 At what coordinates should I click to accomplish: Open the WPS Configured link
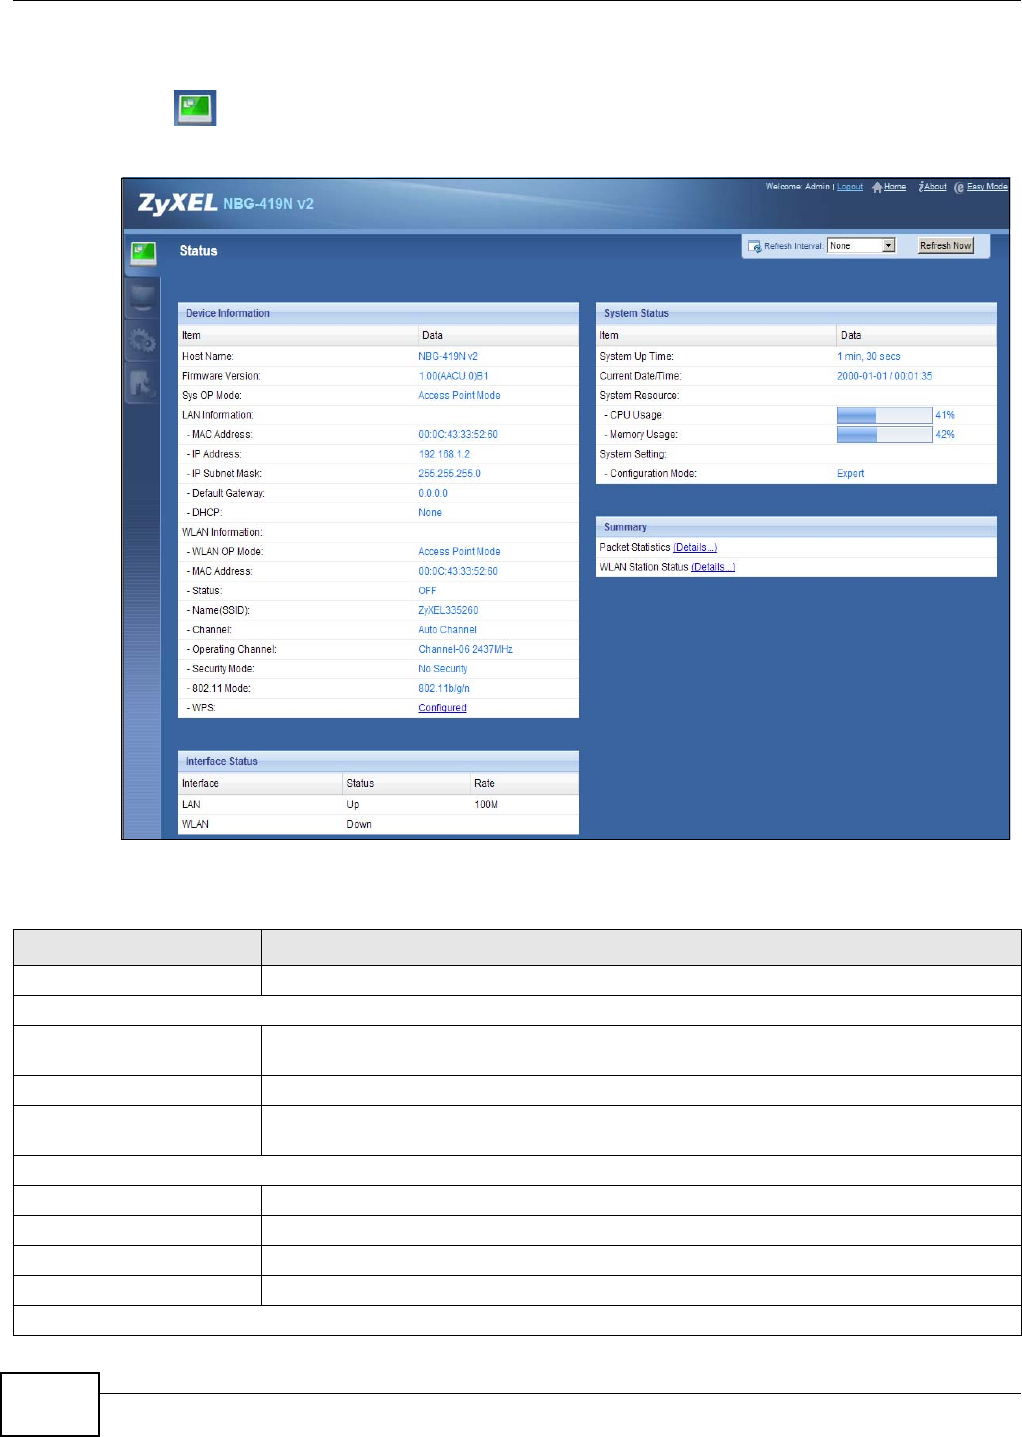pos(442,708)
